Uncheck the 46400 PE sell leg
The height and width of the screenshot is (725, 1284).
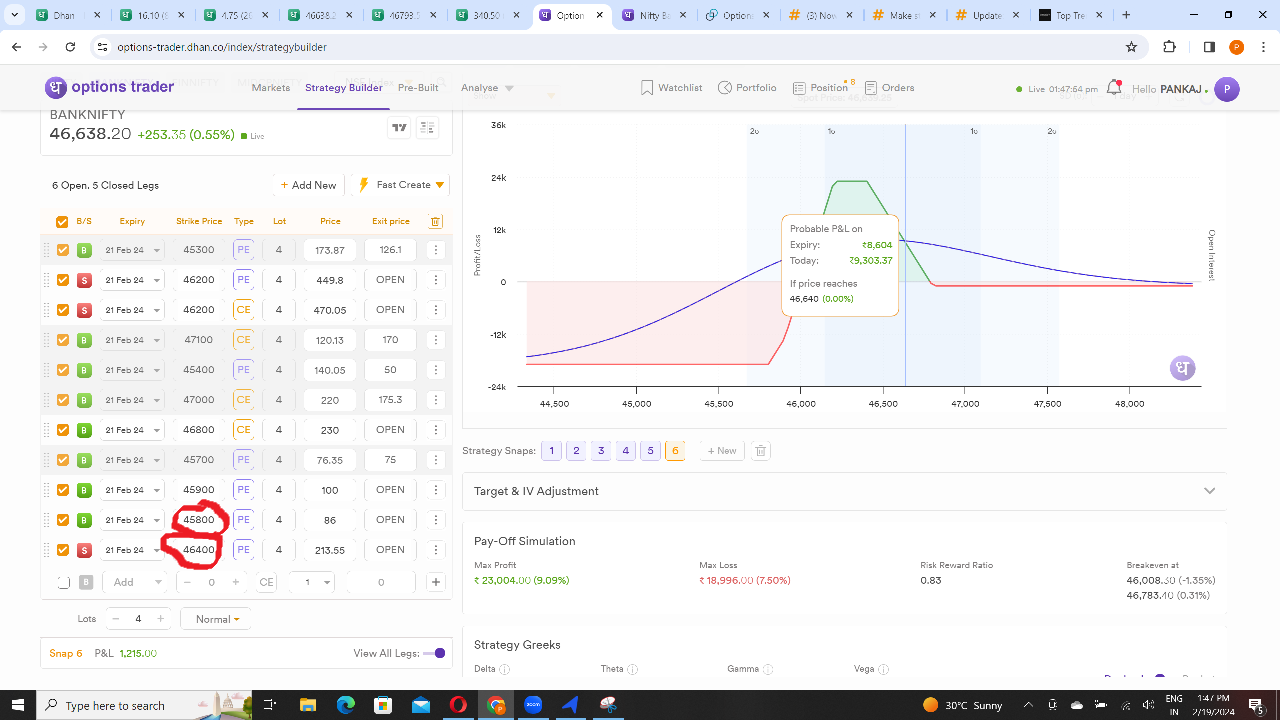(x=63, y=550)
